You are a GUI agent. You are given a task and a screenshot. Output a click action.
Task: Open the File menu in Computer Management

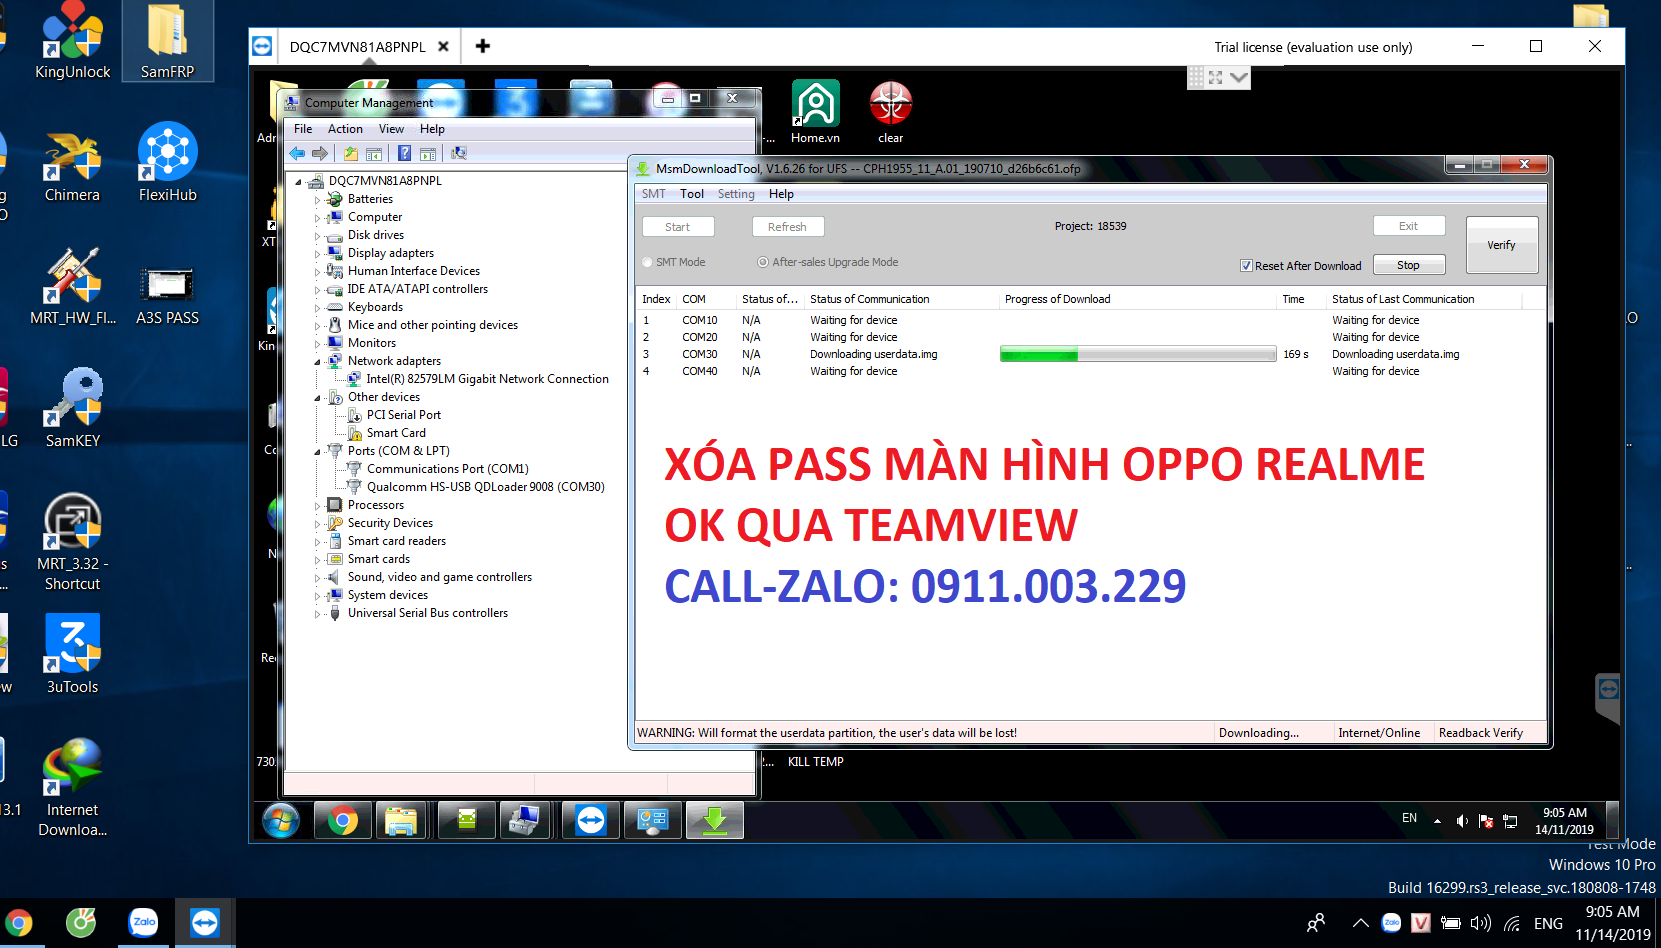coord(303,129)
